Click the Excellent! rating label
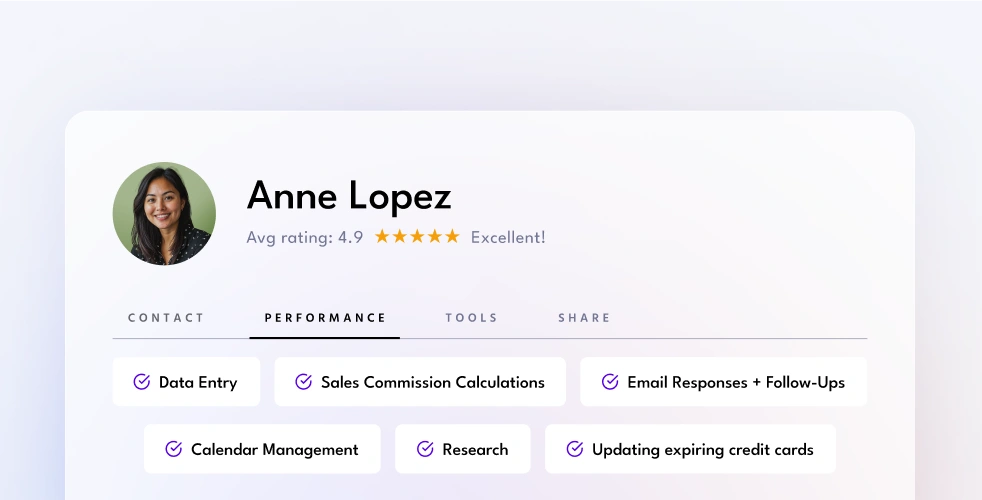The height and width of the screenshot is (500, 982). pyautogui.click(x=508, y=237)
